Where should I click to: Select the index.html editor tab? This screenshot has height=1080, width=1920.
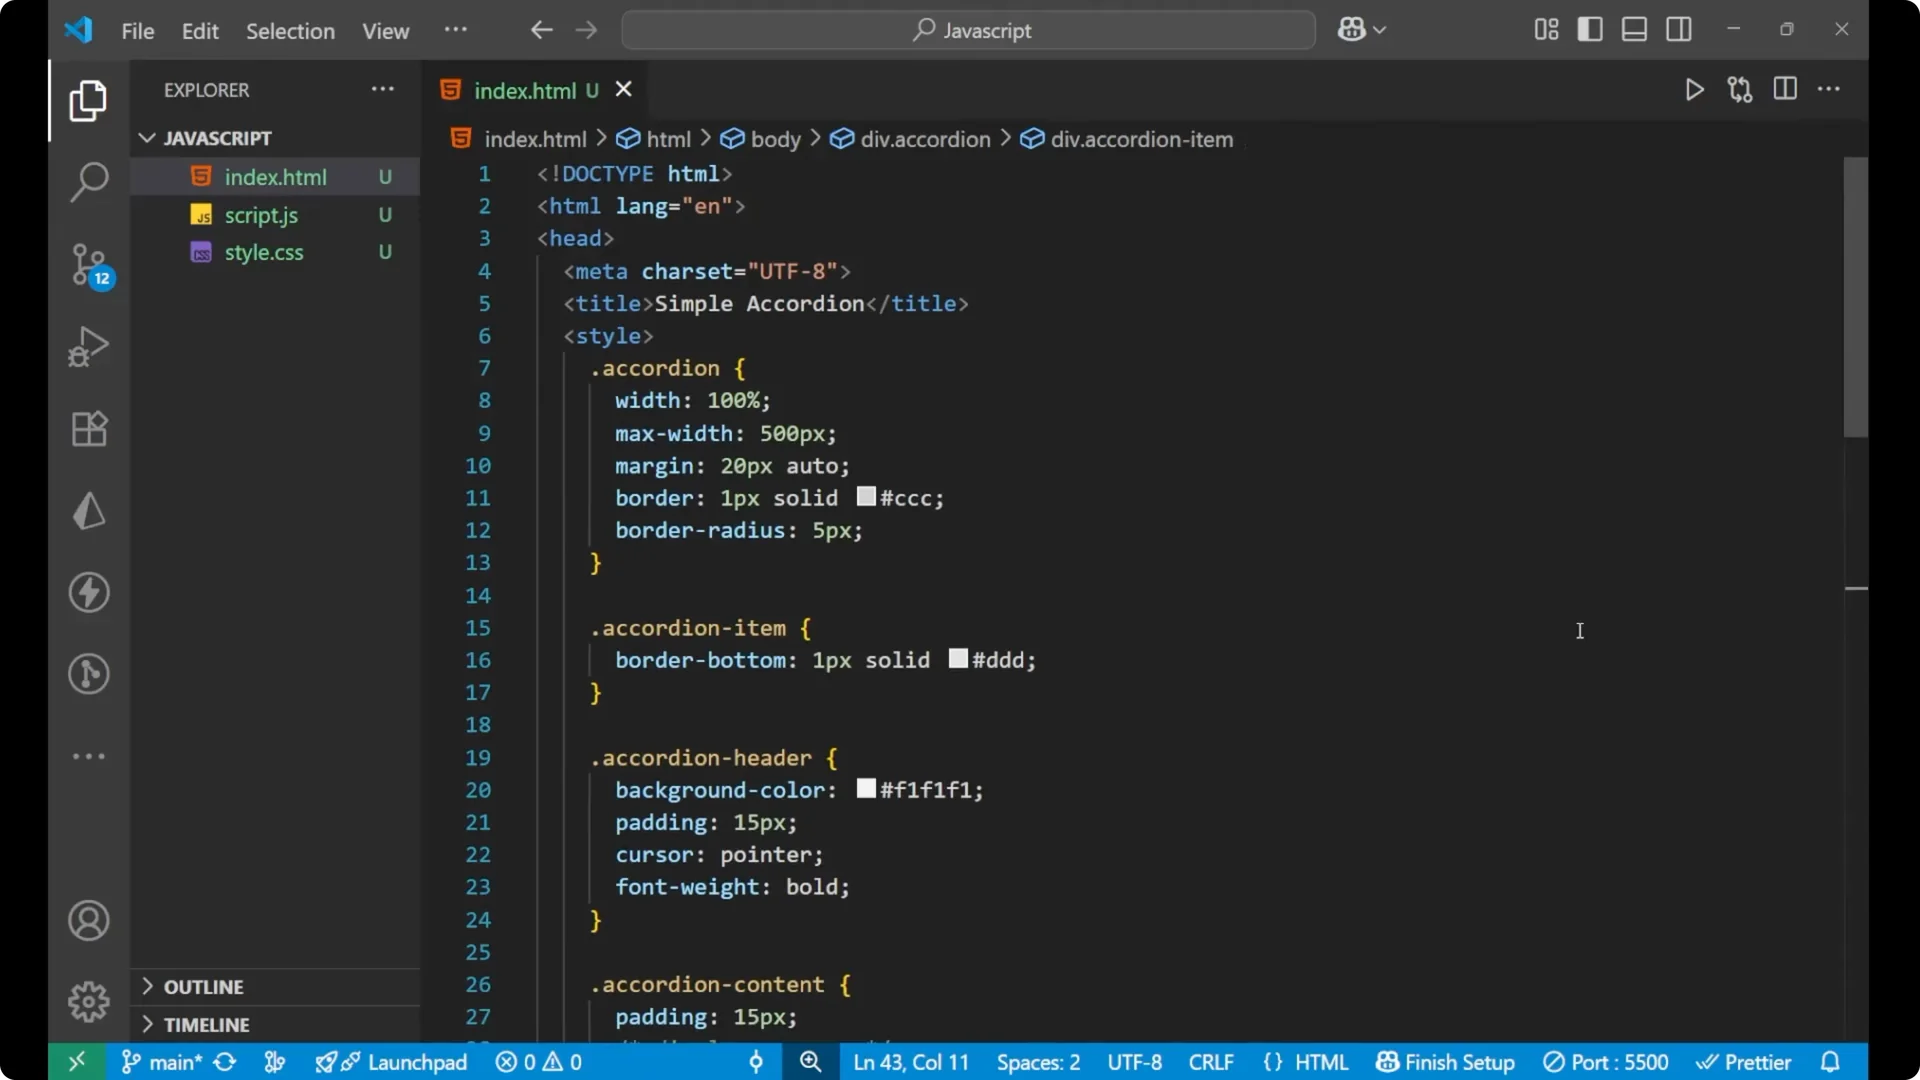(x=525, y=89)
